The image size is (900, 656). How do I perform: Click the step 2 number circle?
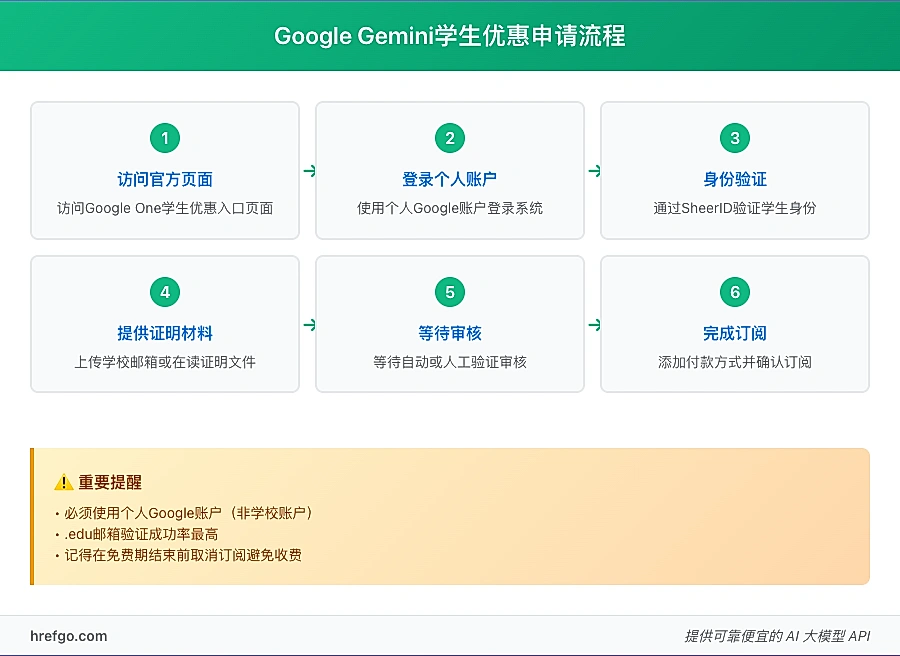tap(450, 138)
